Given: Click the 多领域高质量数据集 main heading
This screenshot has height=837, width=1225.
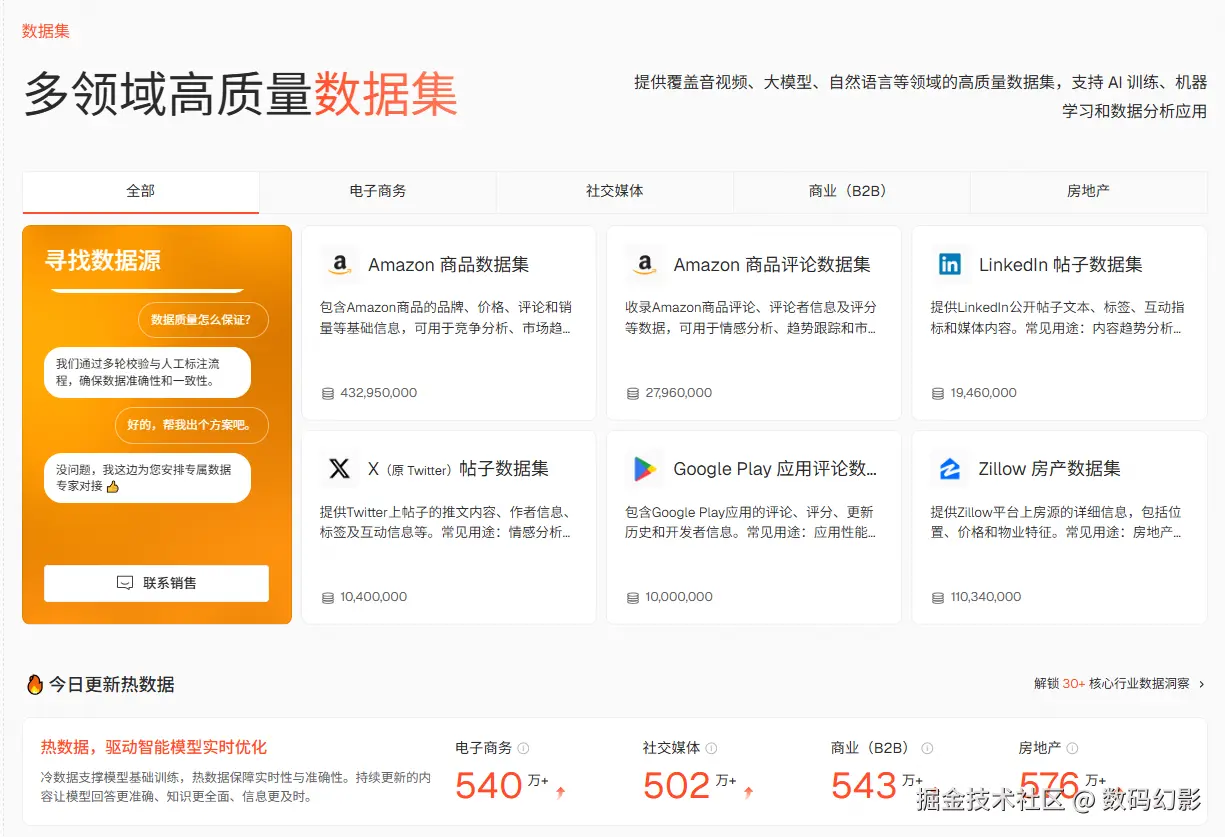Looking at the screenshot, I should point(240,94).
